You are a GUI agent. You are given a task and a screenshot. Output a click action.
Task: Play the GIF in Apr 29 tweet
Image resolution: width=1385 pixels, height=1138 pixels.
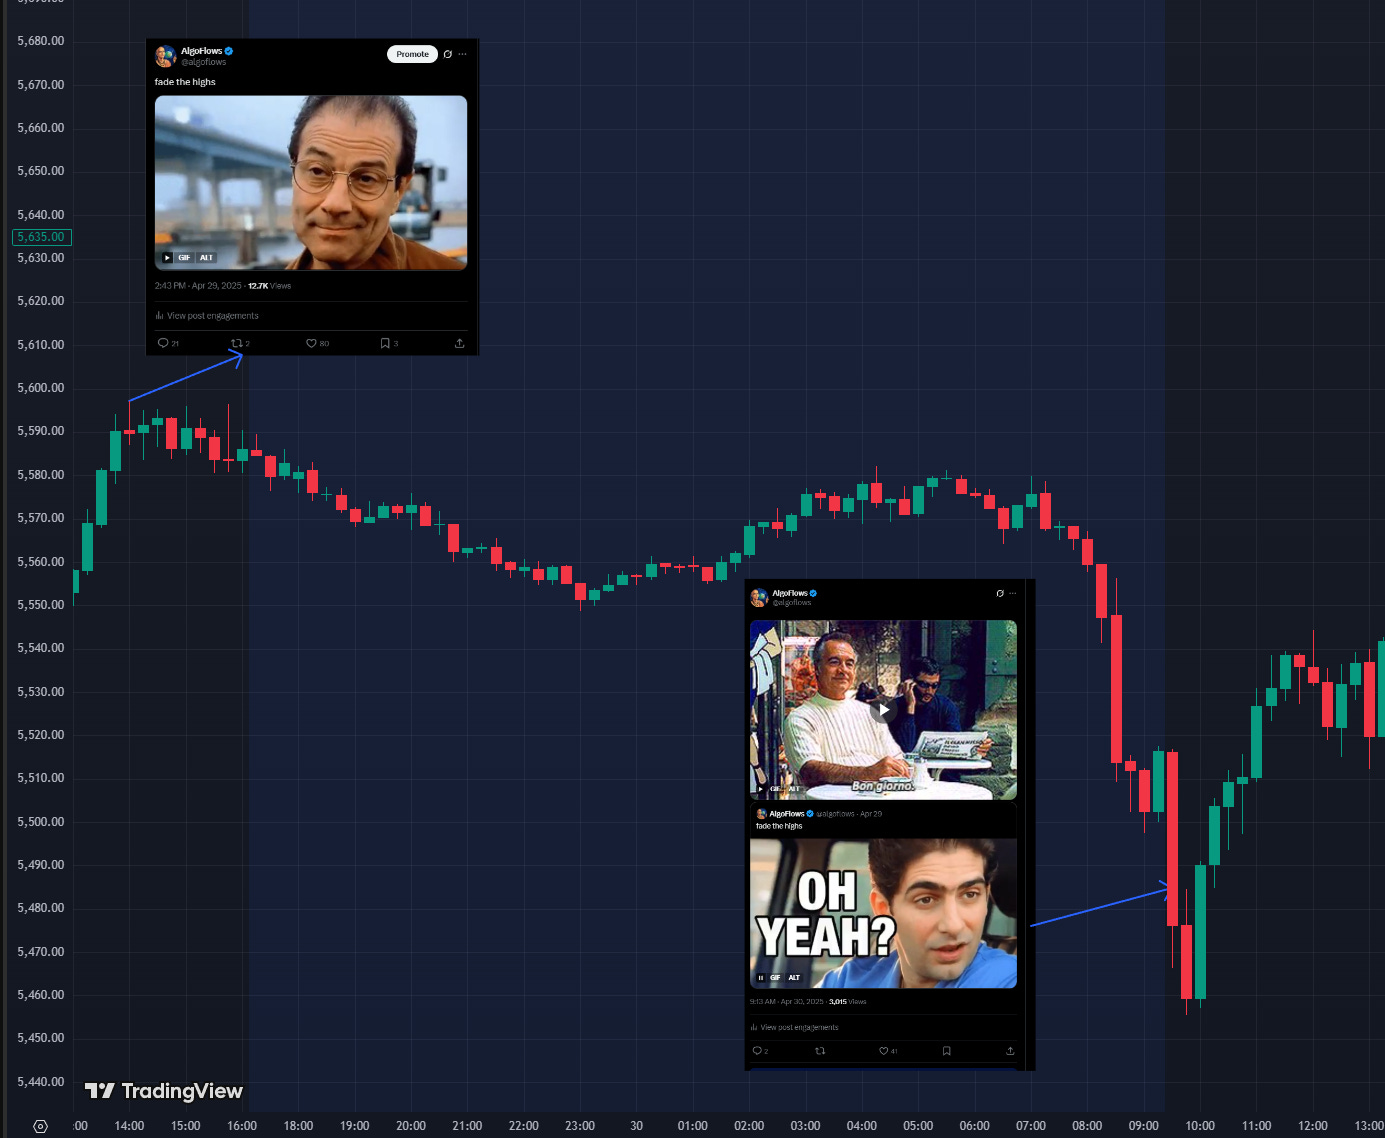167,258
